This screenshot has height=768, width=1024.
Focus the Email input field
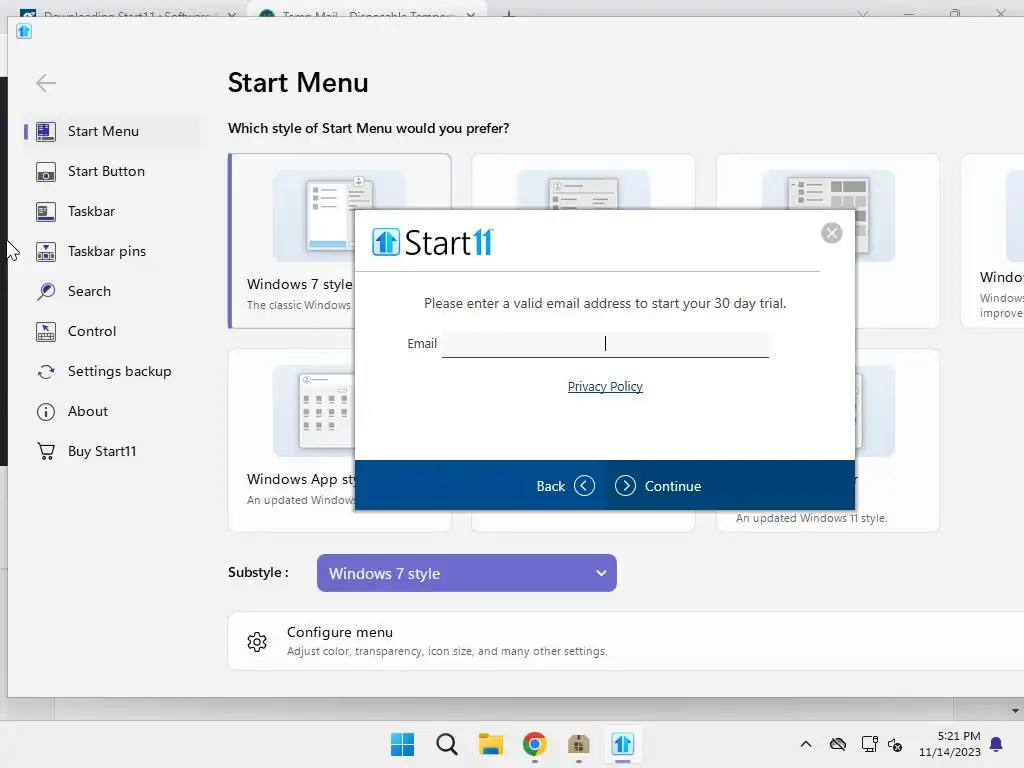pos(605,344)
